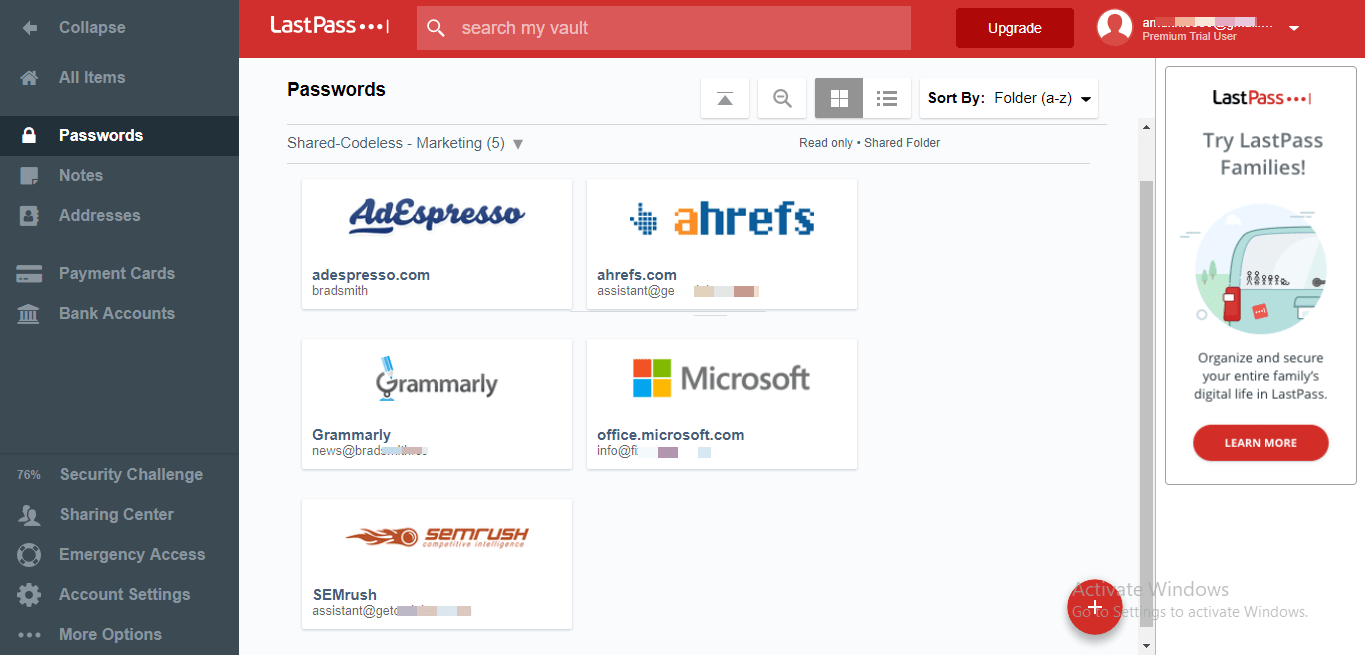Open the Sort By Folder (a-z) dropdown
1365x655 pixels.
click(x=1009, y=98)
